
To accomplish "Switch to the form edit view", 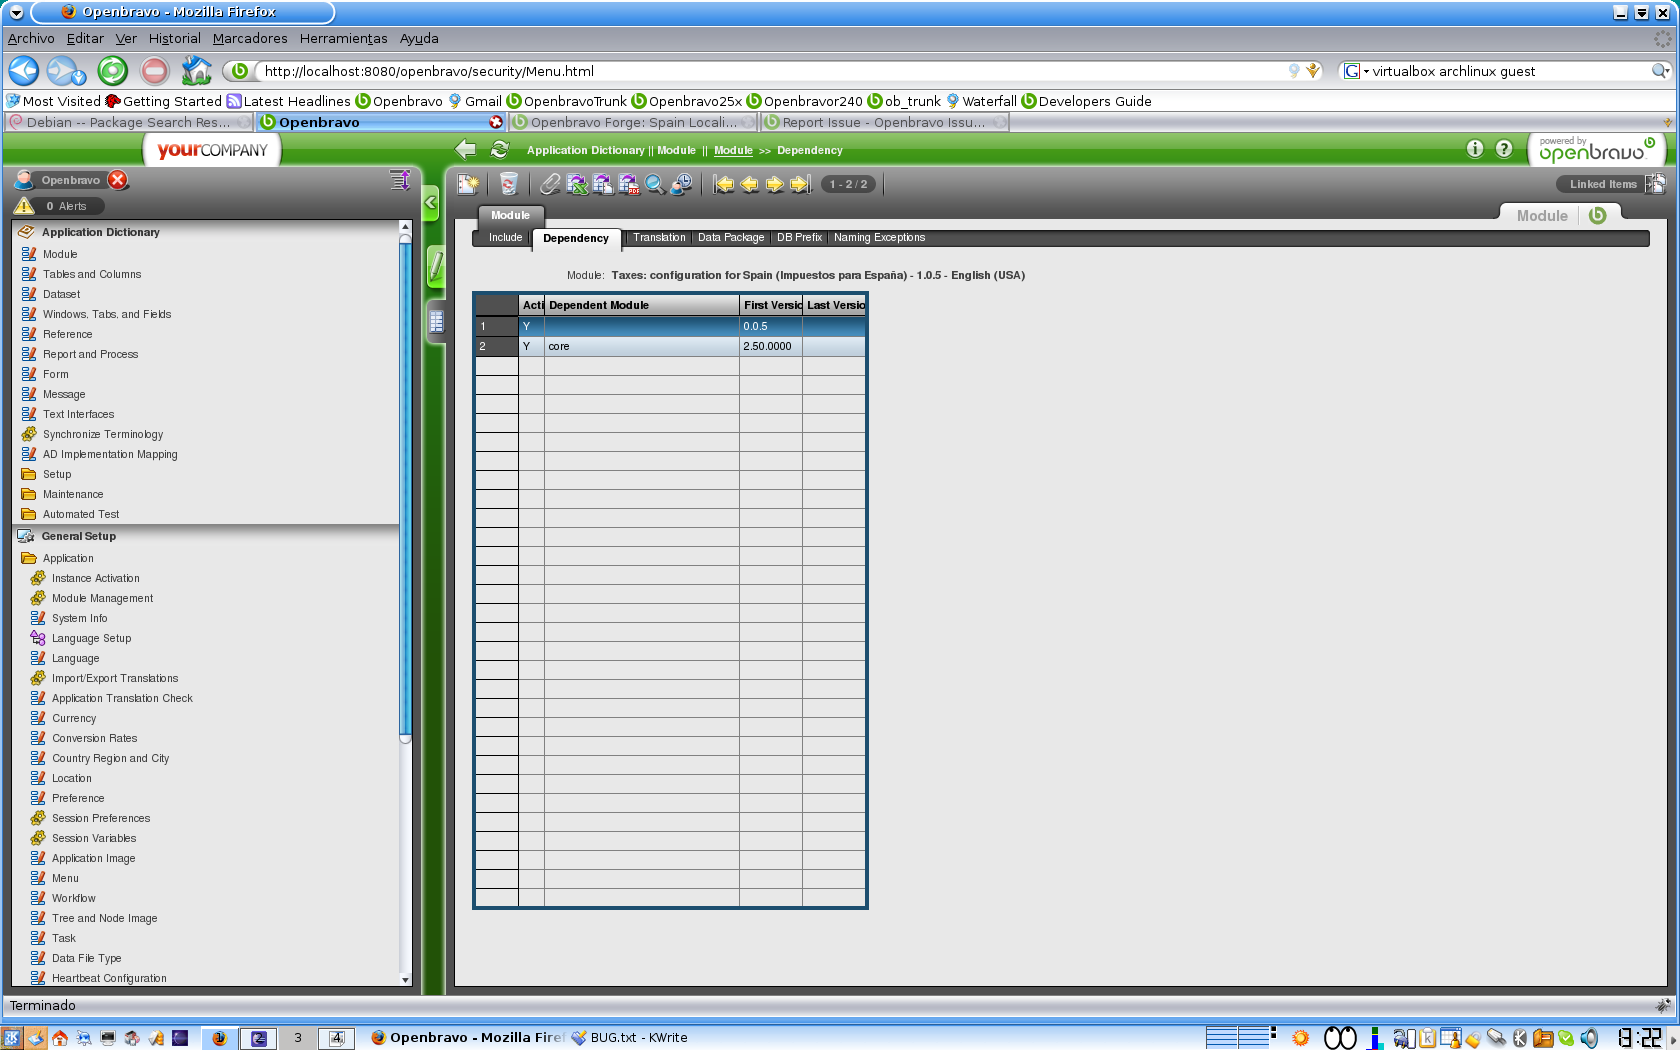I will click(436, 266).
